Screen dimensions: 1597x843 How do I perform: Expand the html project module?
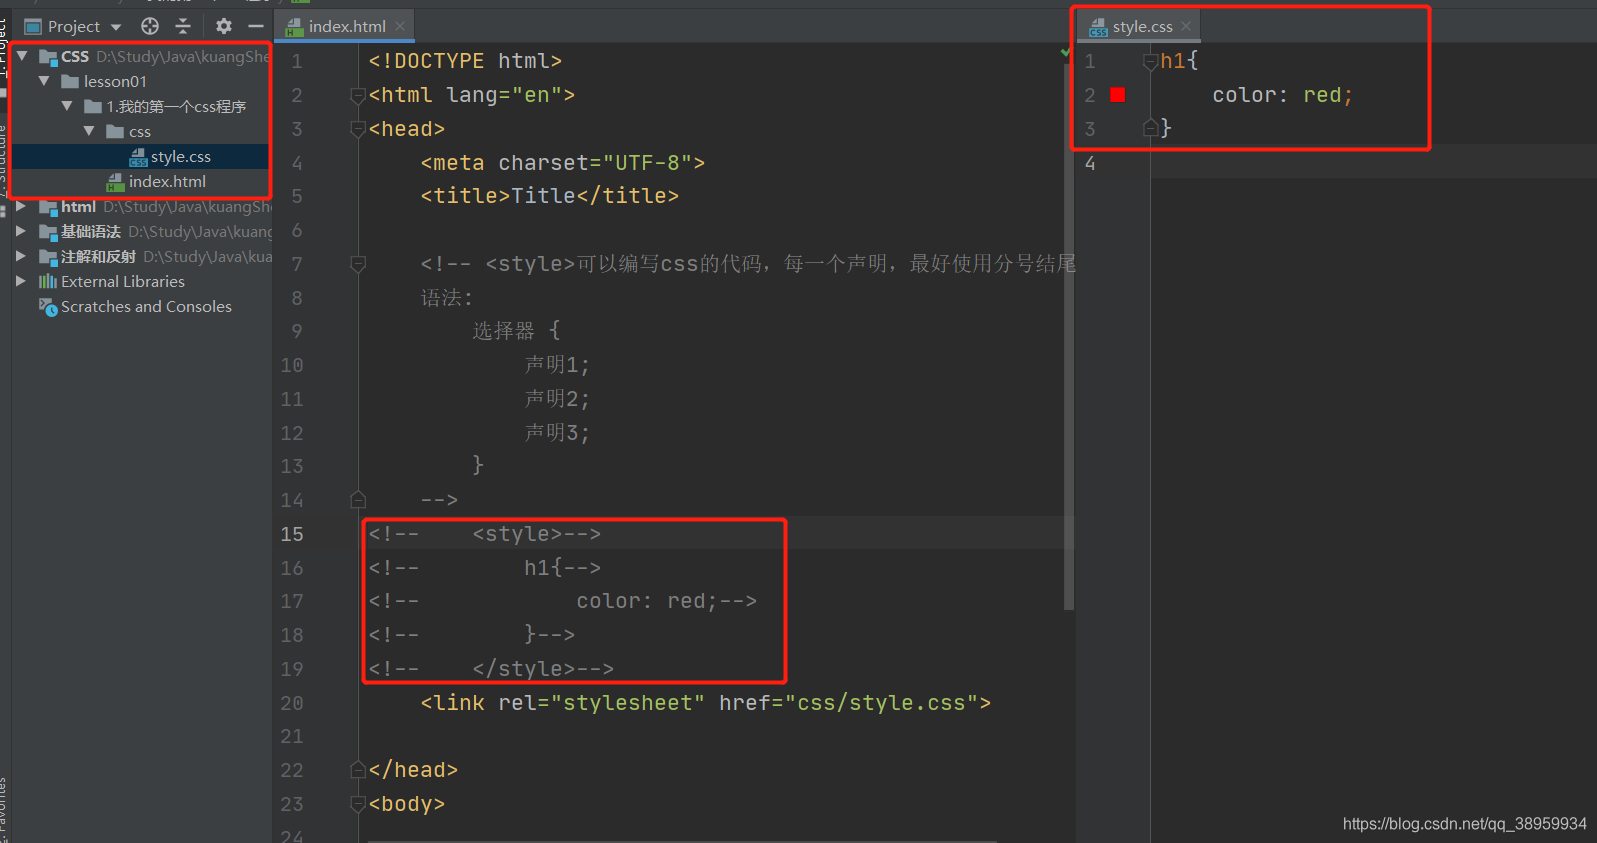(21, 207)
